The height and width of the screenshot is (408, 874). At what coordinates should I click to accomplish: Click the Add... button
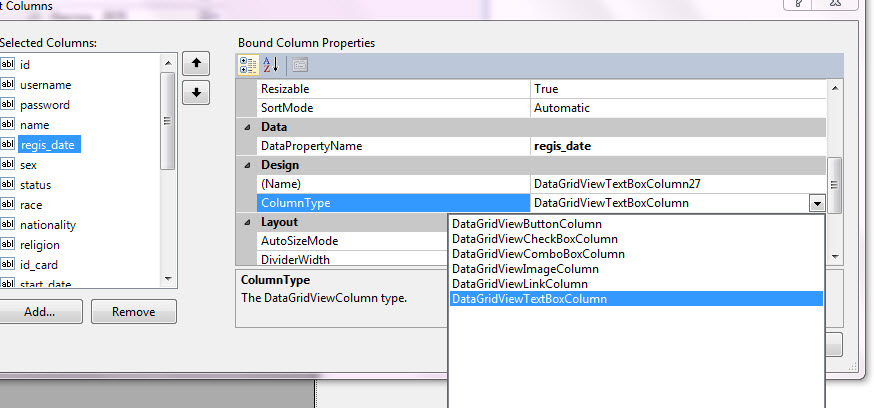[38, 312]
